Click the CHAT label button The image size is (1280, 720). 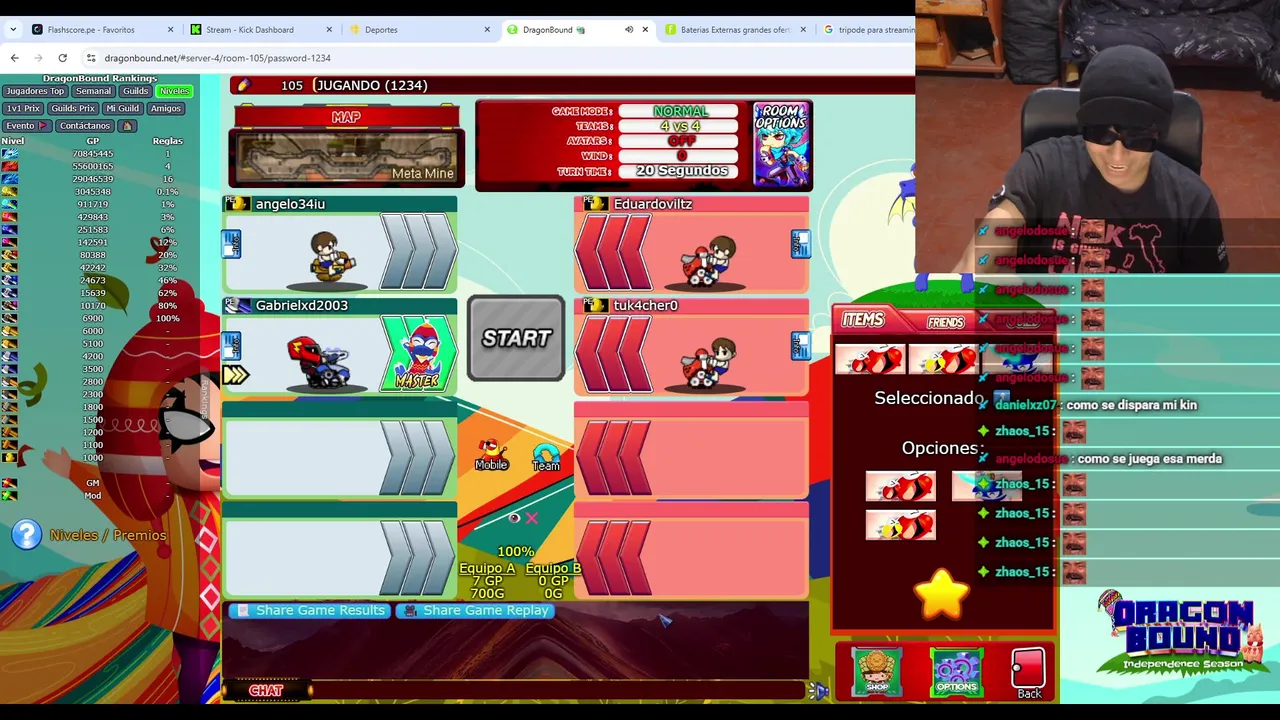[266, 690]
